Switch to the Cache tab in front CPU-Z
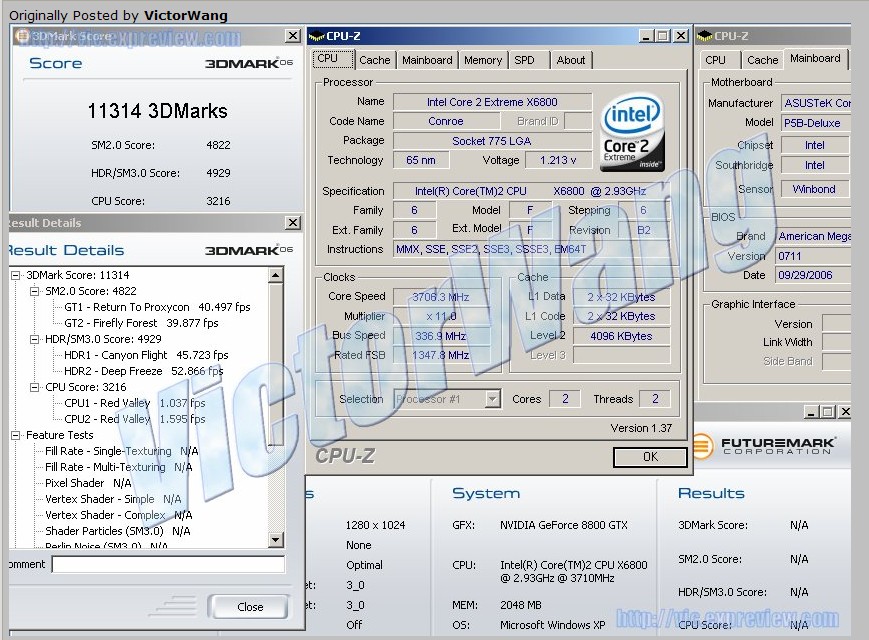This screenshot has width=869, height=640. coord(375,60)
